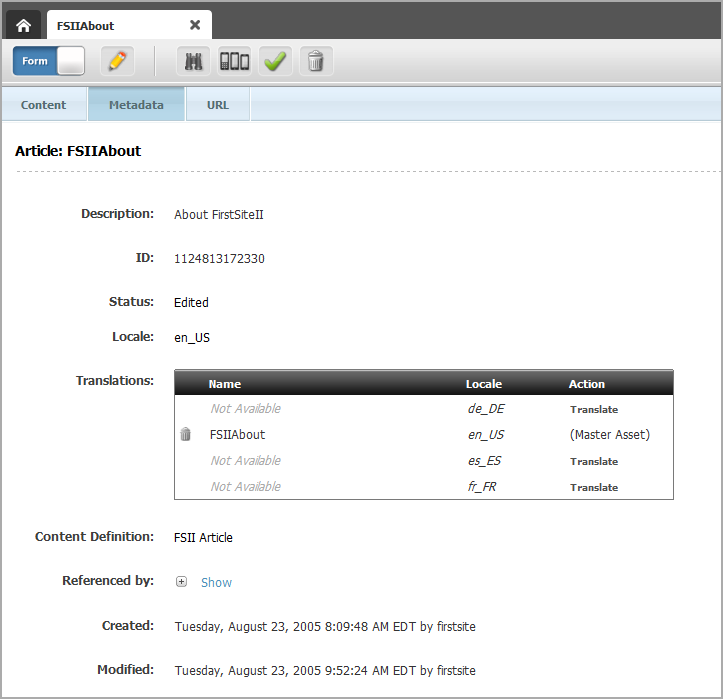The height and width of the screenshot is (699, 723).
Task: Click Translate for fr_FR locale
Action: click(x=594, y=487)
